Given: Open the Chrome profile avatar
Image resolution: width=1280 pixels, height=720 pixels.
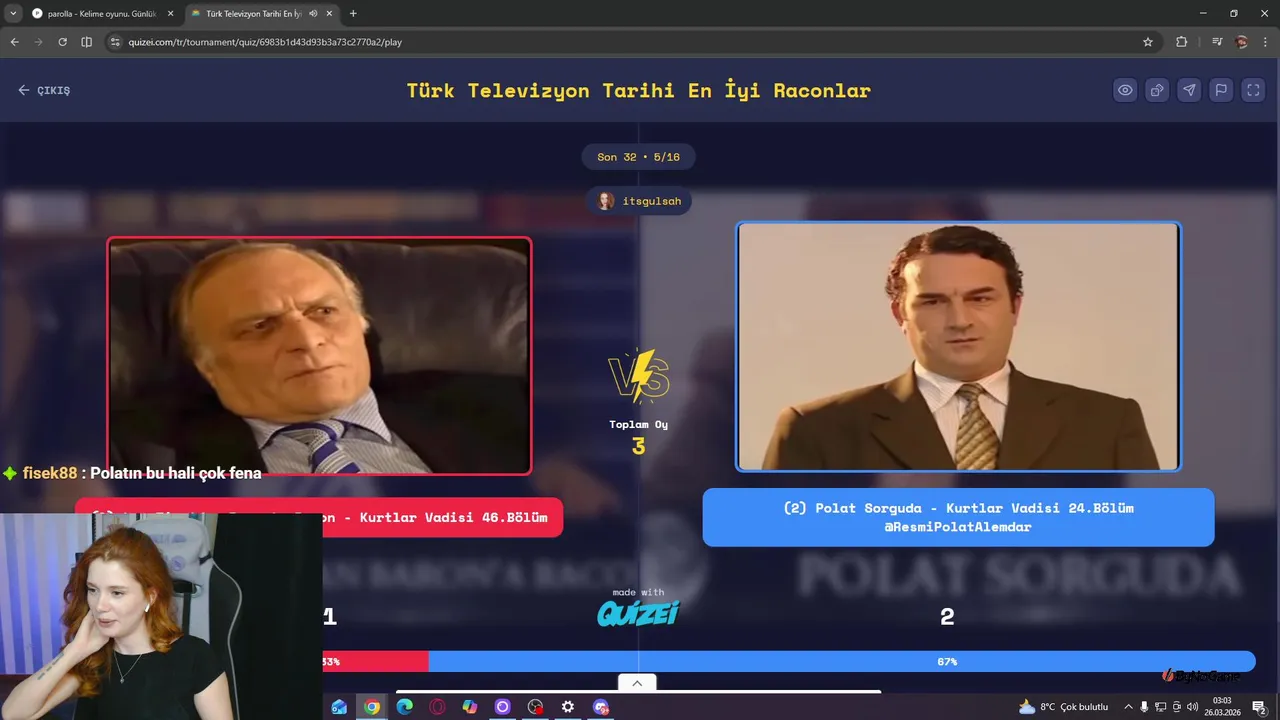Looking at the screenshot, I should point(1241,42).
